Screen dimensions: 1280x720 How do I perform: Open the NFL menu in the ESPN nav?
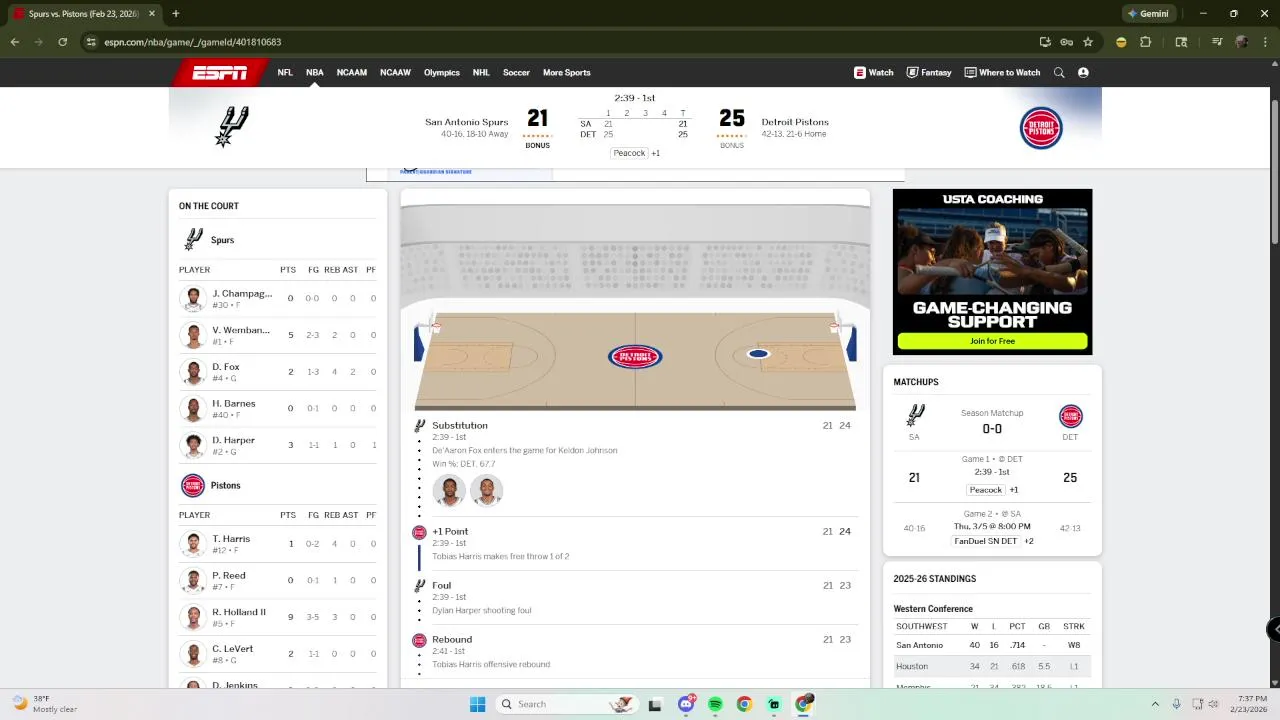(x=285, y=73)
